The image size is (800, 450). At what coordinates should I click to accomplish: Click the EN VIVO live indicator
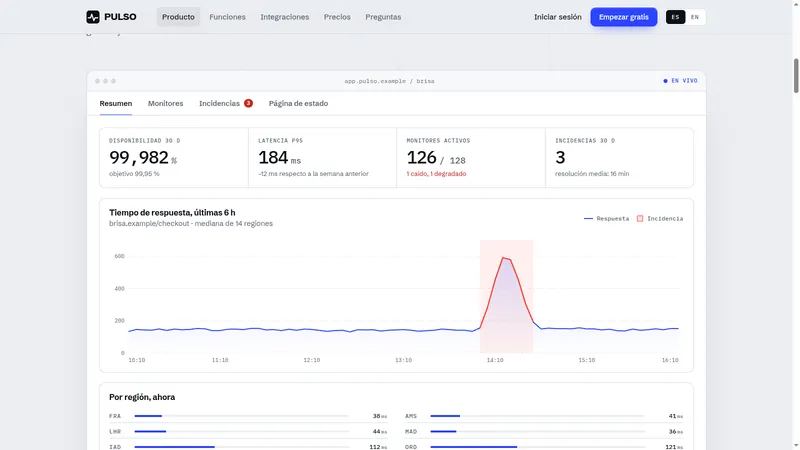click(680, 81)
